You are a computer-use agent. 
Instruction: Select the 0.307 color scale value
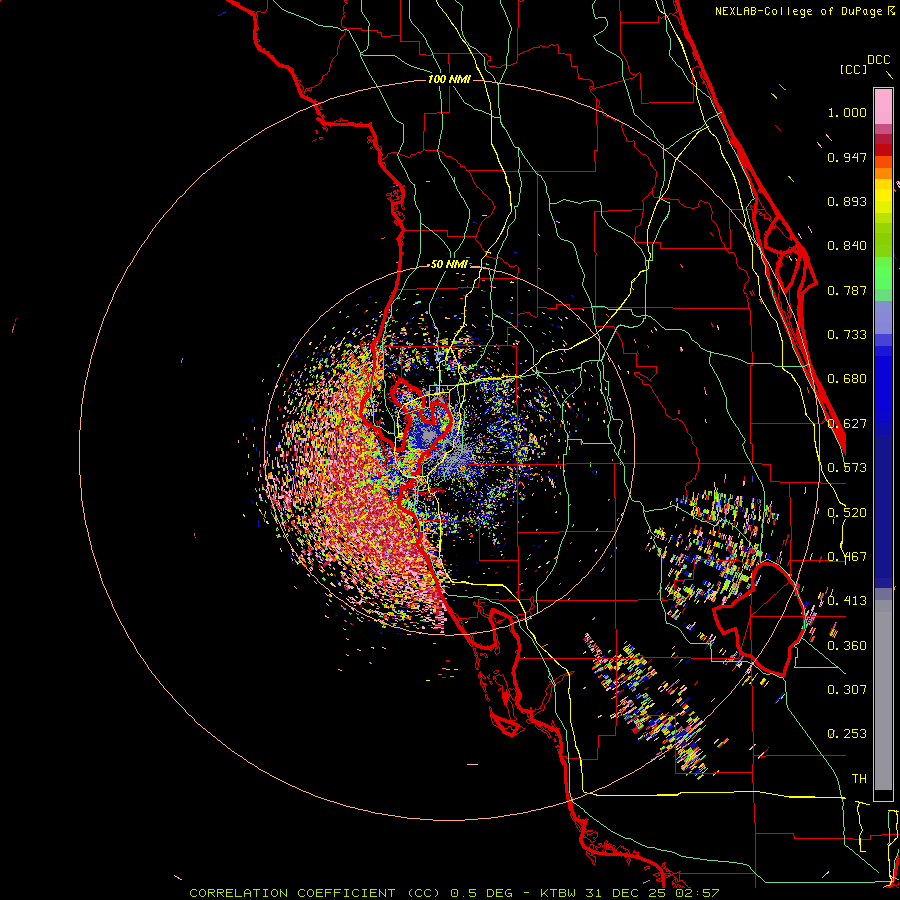[847, 690]
